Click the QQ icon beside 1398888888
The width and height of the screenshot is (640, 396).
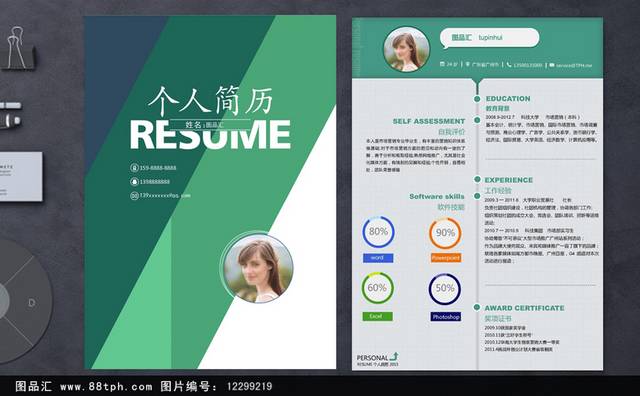tap(134, 182)
